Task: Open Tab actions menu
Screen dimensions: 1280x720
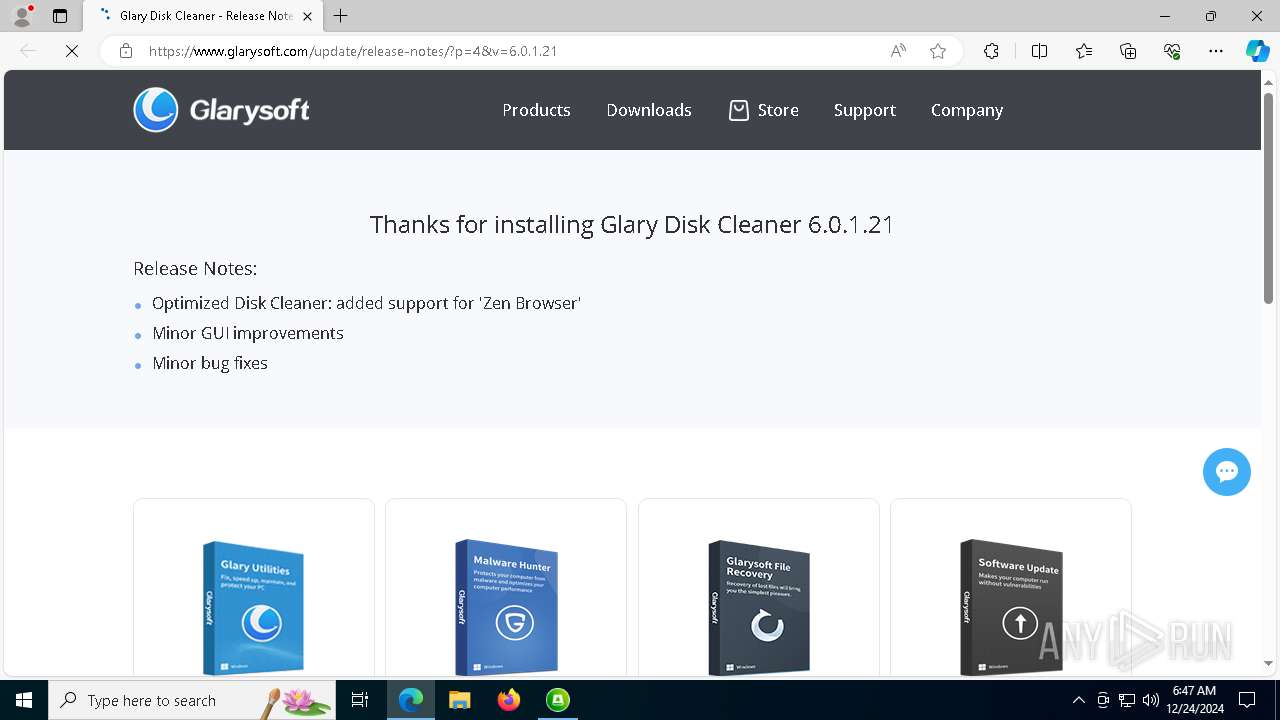Action: pyautogui.click(x=60, y=16)
